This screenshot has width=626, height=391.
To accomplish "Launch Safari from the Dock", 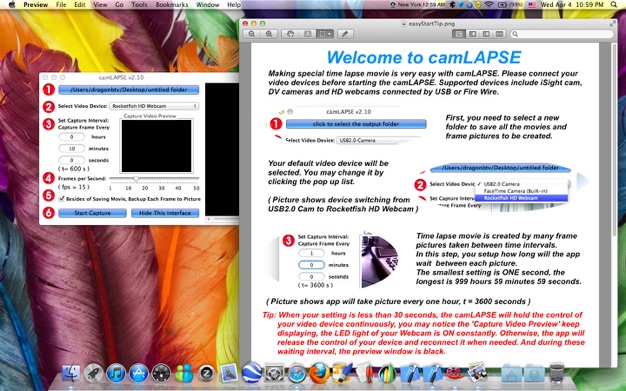I will 297,373.
